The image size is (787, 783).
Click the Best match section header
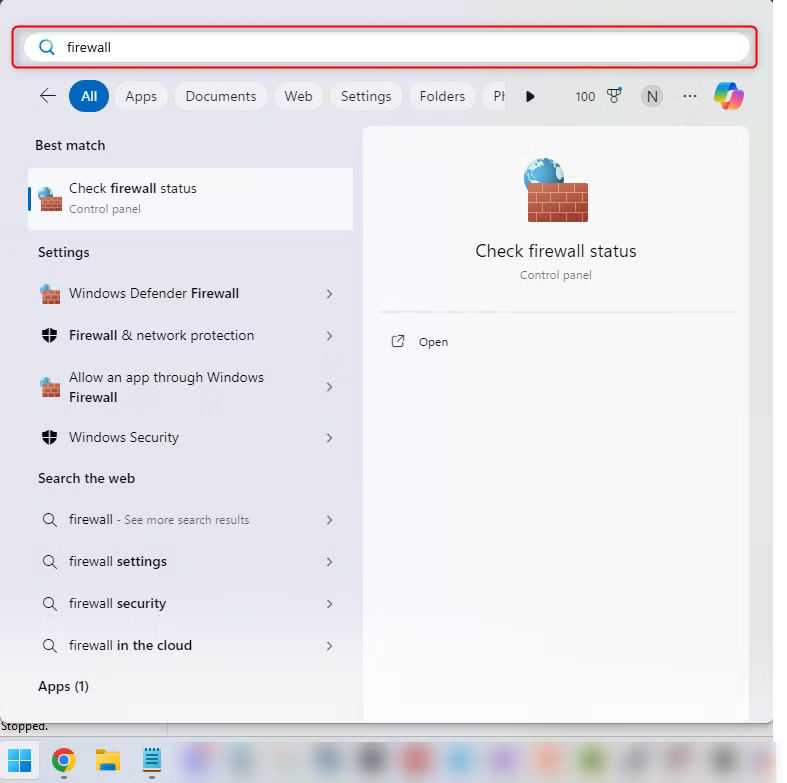[x=70, y=146]
